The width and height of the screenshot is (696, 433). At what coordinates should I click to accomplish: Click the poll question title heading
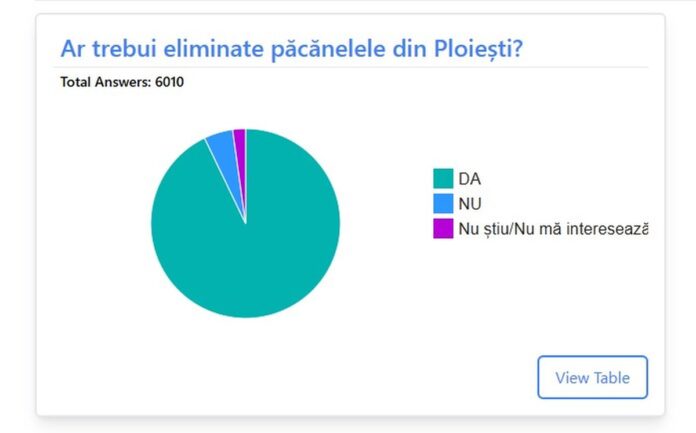click(291, 49)
